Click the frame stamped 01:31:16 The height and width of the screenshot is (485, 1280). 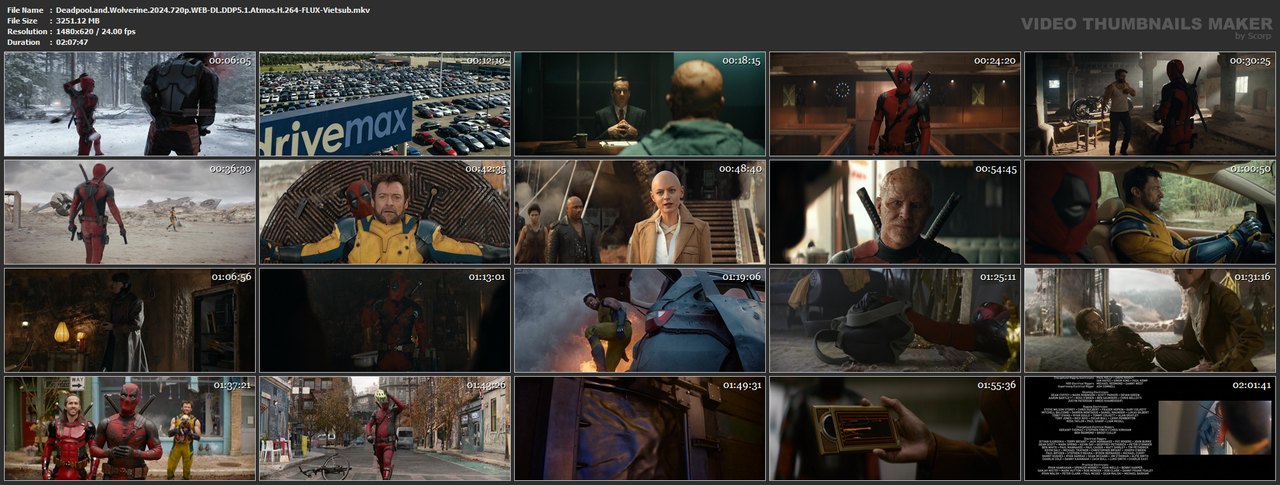point(1150,320)
